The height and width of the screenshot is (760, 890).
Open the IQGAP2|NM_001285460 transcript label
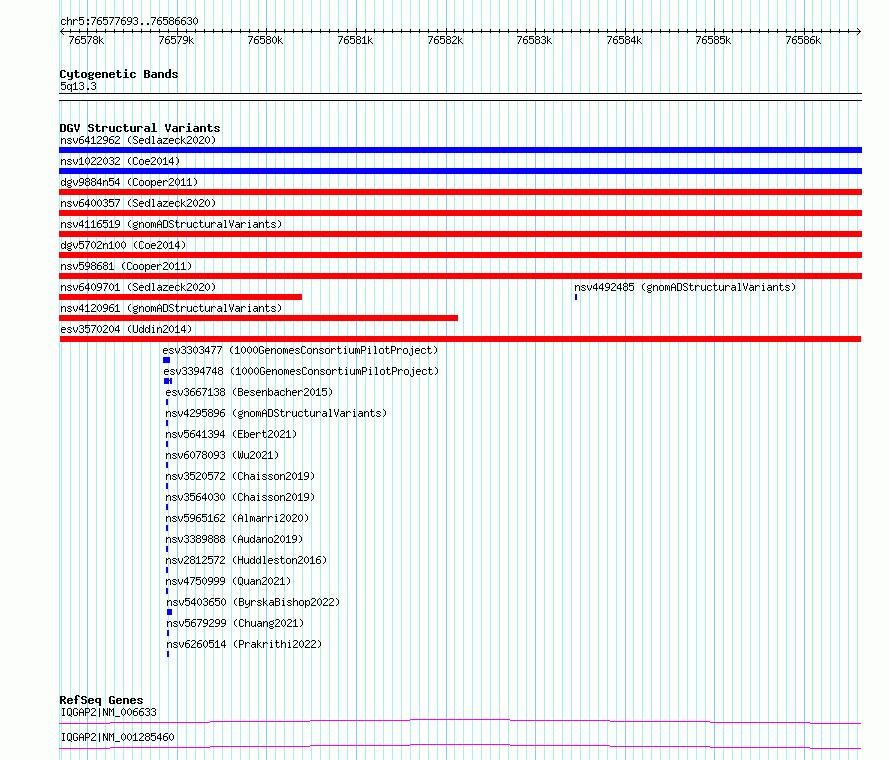[117, 737]
